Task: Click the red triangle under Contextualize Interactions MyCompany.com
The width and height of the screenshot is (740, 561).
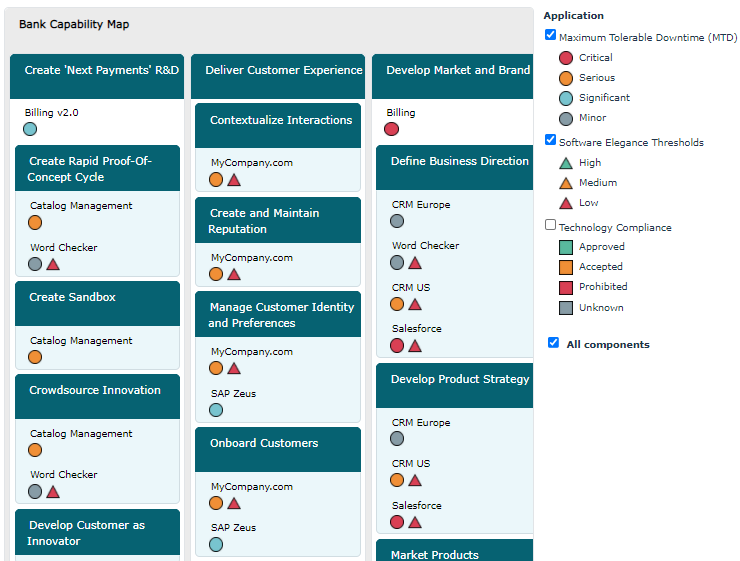Action: pos(234,180)
